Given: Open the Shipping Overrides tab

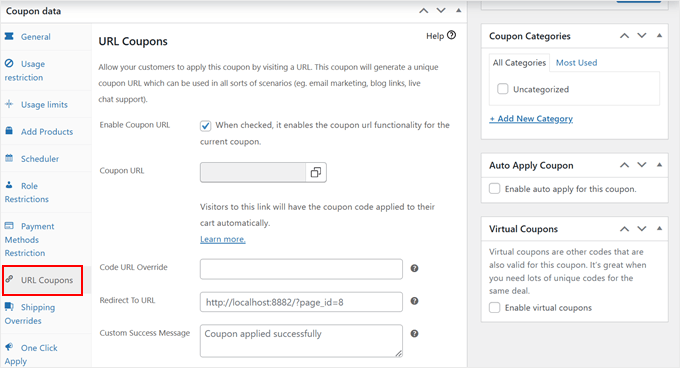Looking at the screenshot, I should click(x=46, y=314).
